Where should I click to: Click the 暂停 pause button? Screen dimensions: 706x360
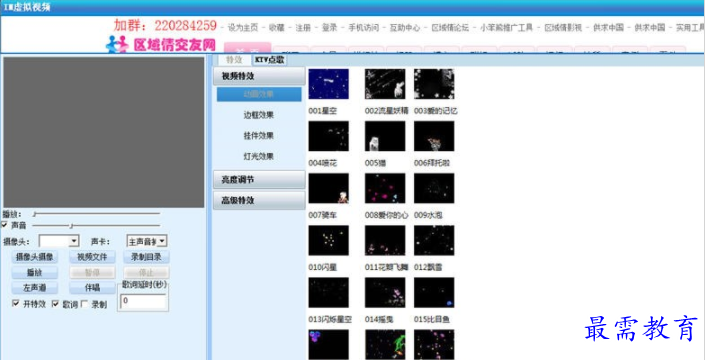coord(92,272)
